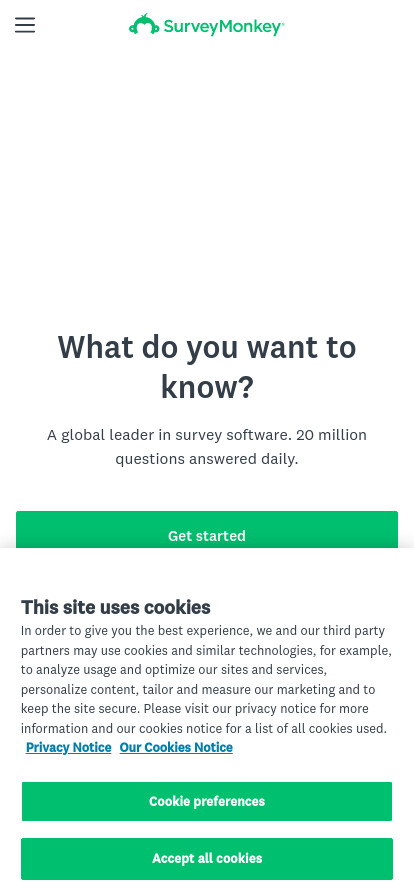Image resolution: width=414 pixels, height=896 pixels.
Task: Manage settings with the Cookie preferences button
Action: pos(207,801)
